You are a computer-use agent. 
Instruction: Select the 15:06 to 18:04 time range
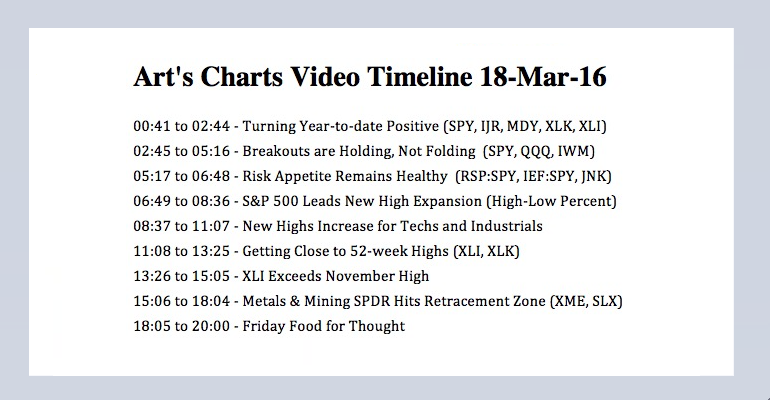pos(181,301)
